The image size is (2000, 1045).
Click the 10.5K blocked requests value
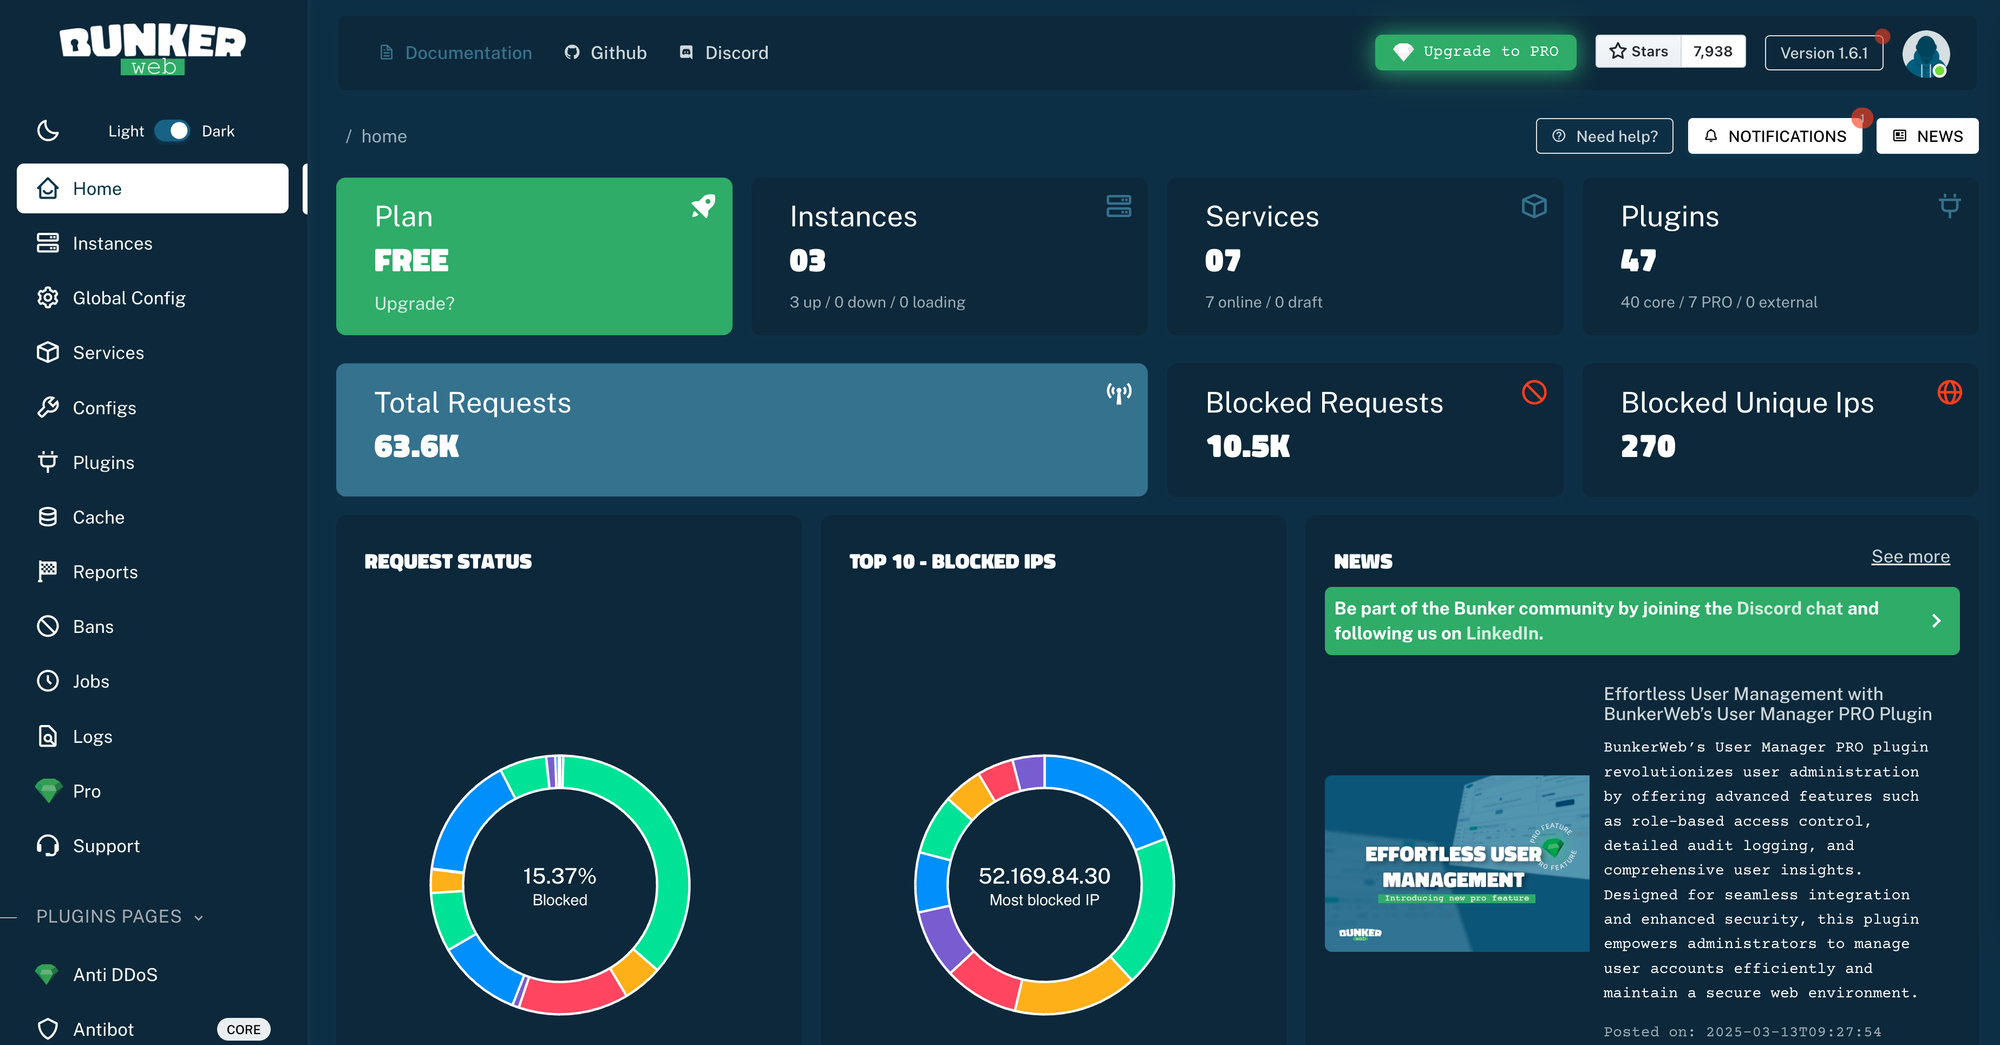coord(1248,446)
